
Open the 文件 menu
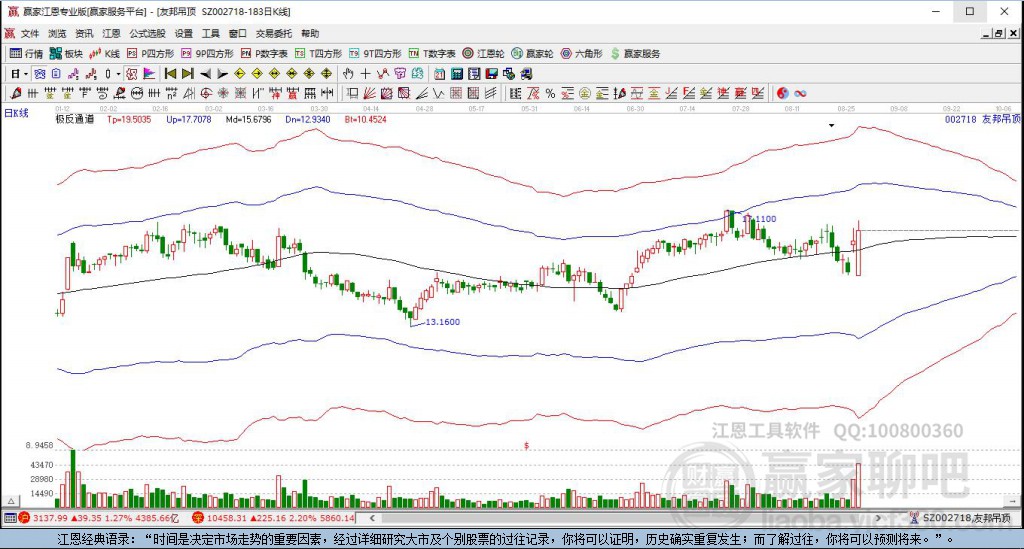(x=30, y=33)
